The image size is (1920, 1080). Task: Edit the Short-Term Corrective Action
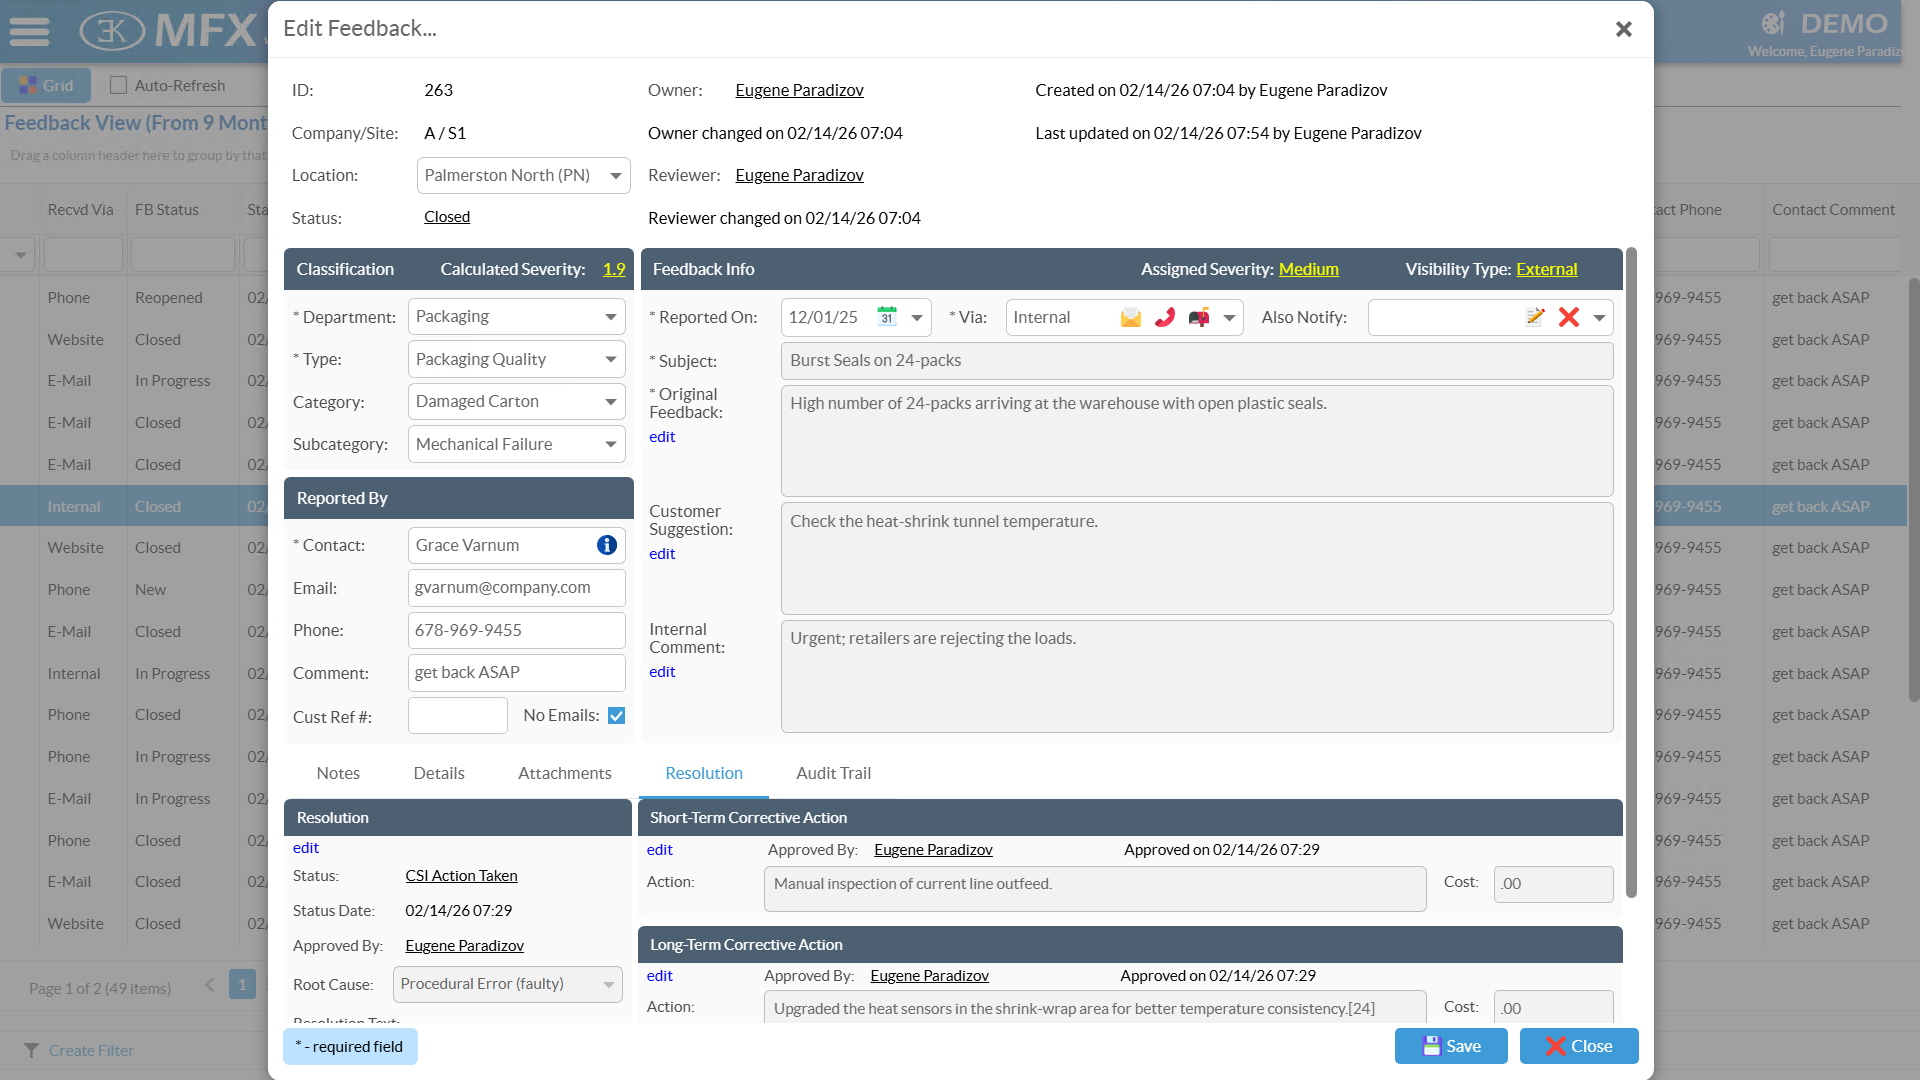[x=660, y=850]
